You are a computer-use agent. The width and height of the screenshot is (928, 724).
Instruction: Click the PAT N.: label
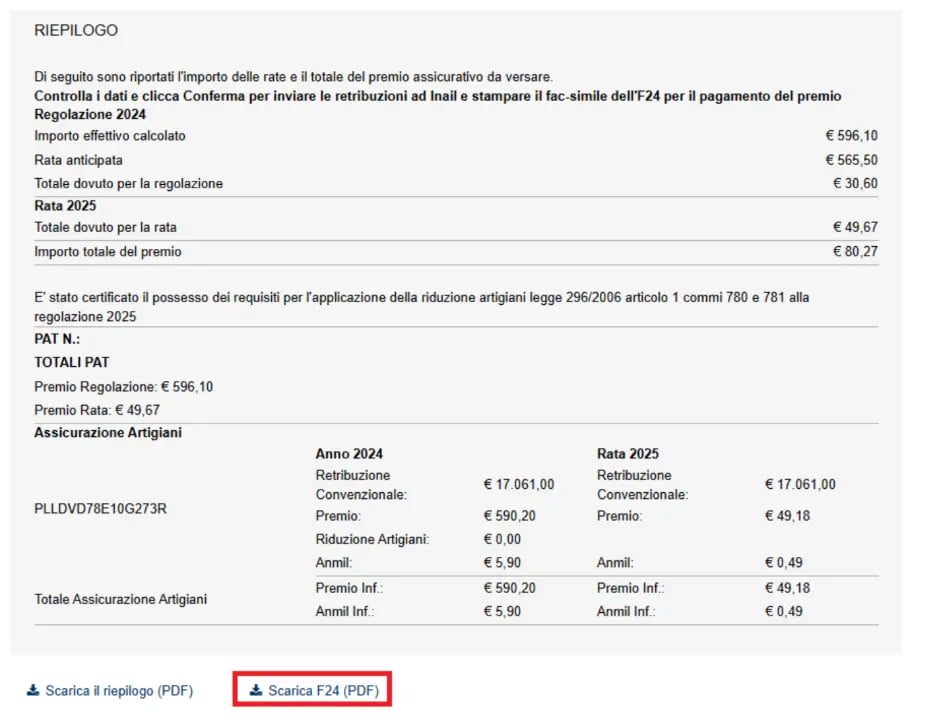tap(56, 339)
